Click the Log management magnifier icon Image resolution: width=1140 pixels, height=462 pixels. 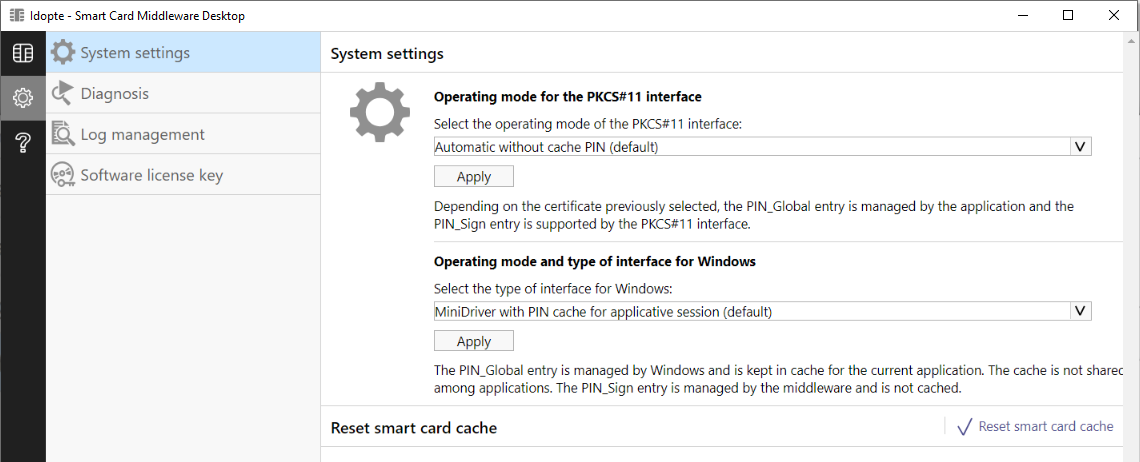[x=63, y=134]
